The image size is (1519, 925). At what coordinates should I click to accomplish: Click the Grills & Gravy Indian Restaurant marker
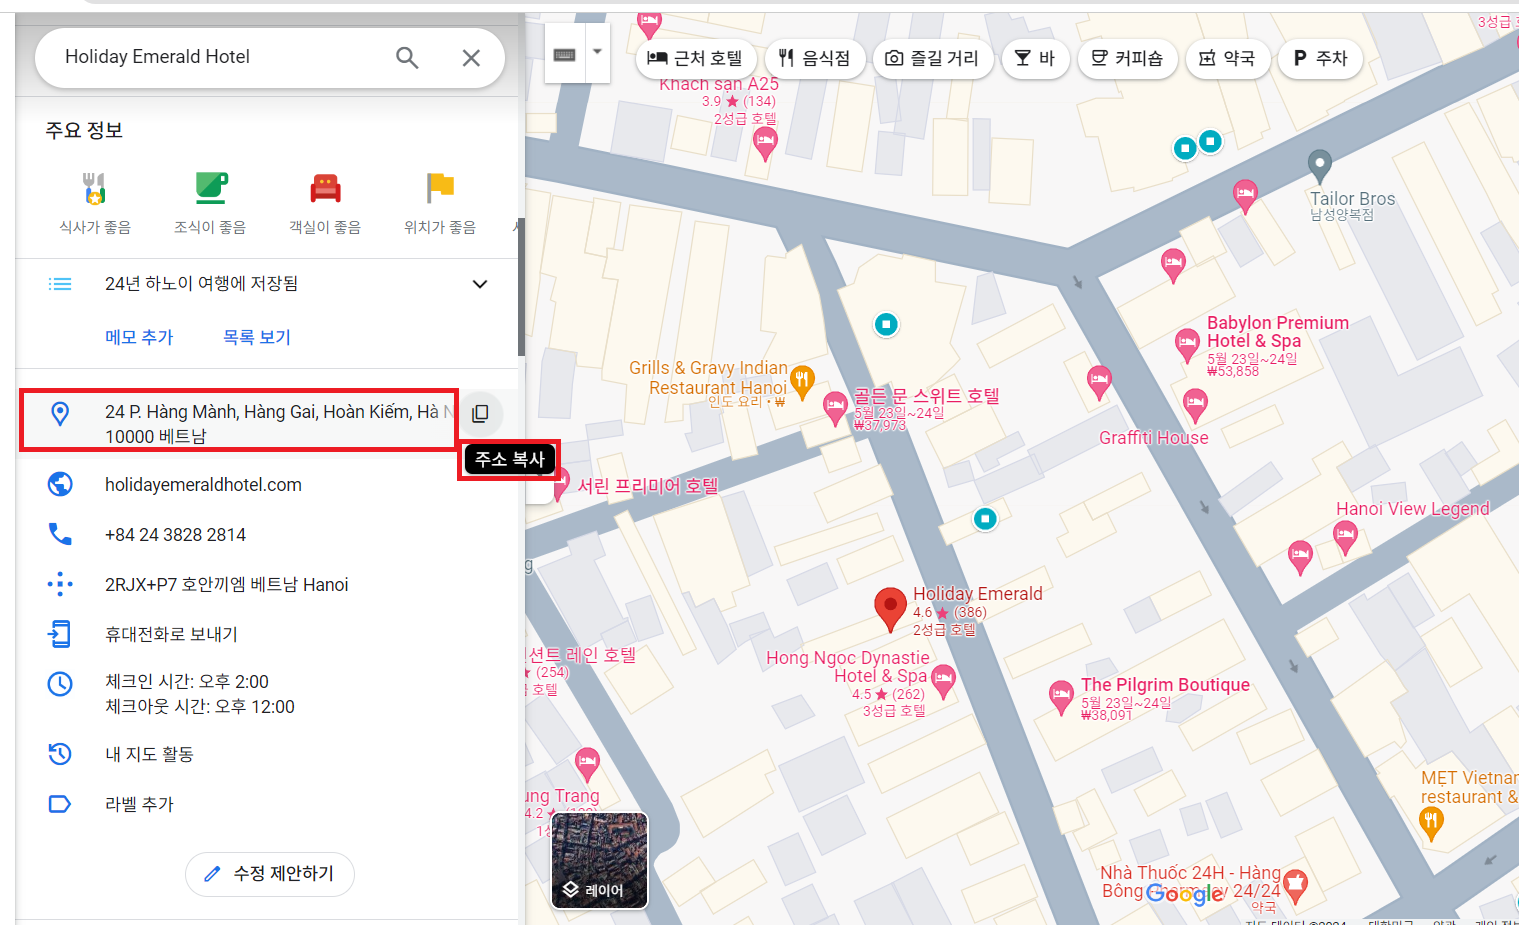[801, 382]
